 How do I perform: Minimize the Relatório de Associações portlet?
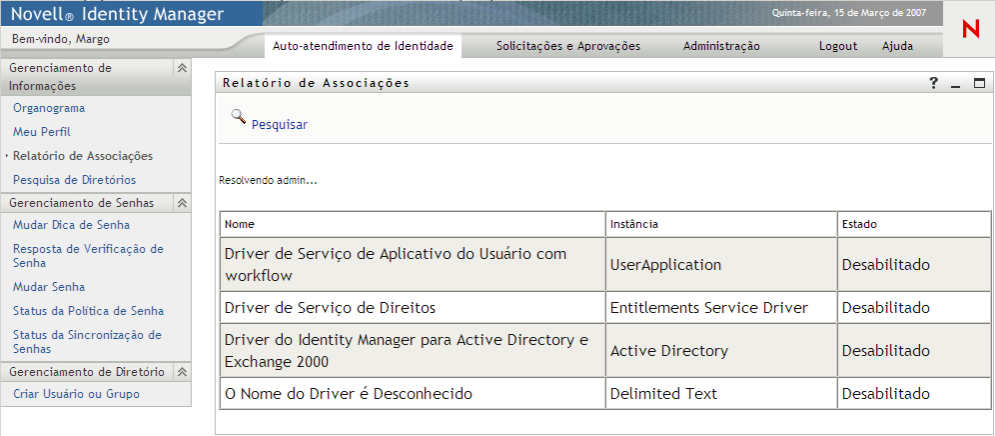956,84
